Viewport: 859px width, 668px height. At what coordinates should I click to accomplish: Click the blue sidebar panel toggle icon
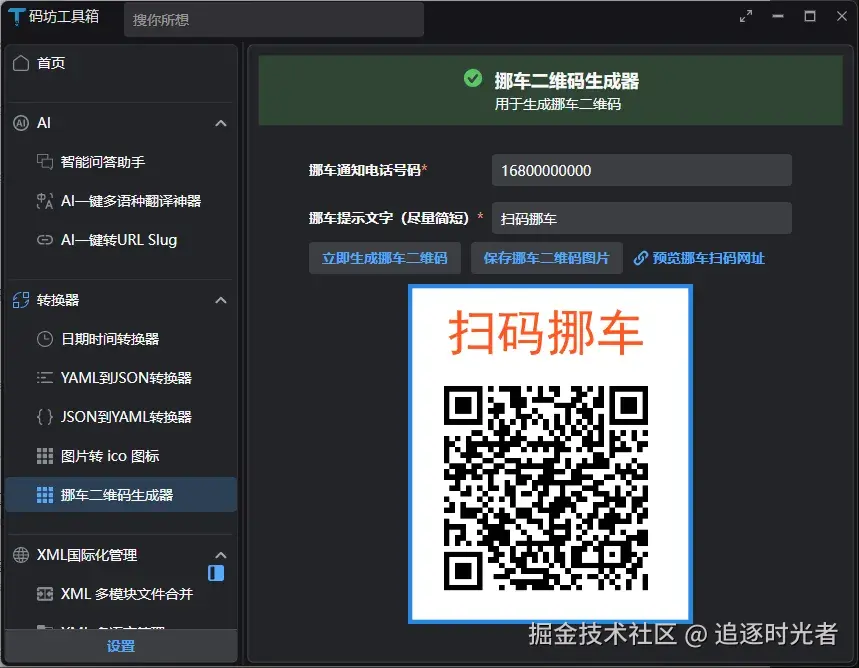click(216, 573)
